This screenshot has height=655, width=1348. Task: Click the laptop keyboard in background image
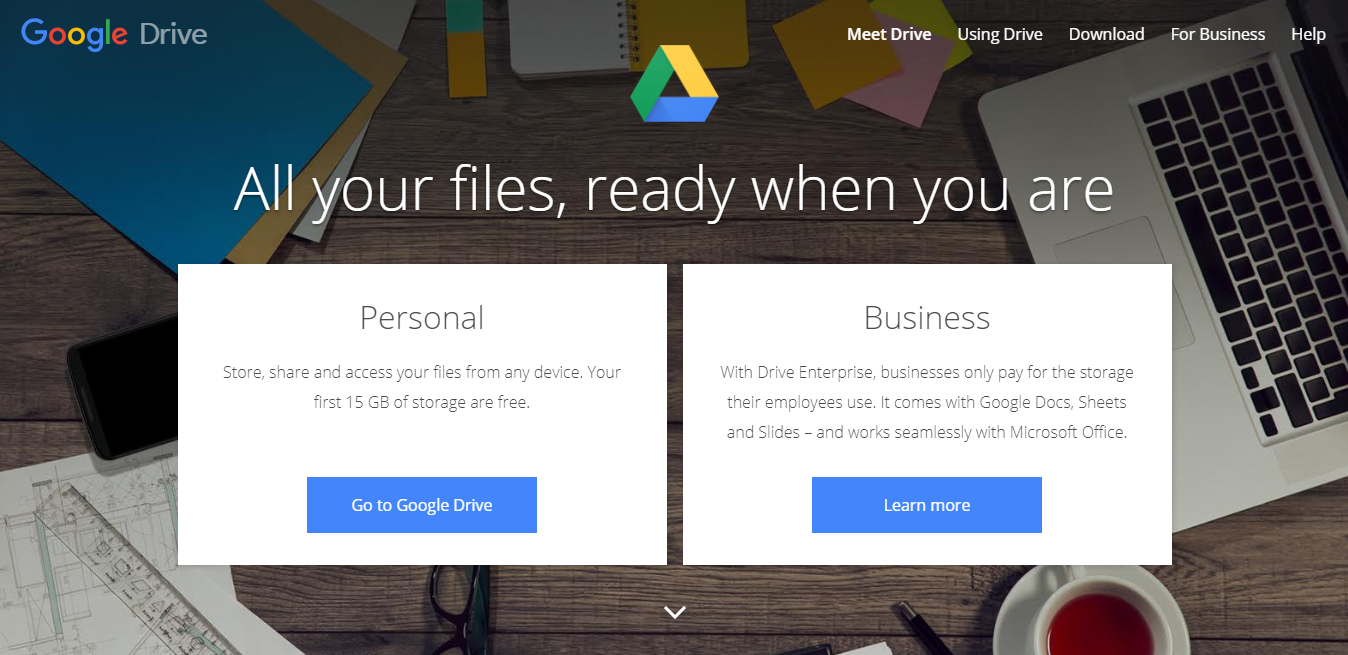(1238, 250)
